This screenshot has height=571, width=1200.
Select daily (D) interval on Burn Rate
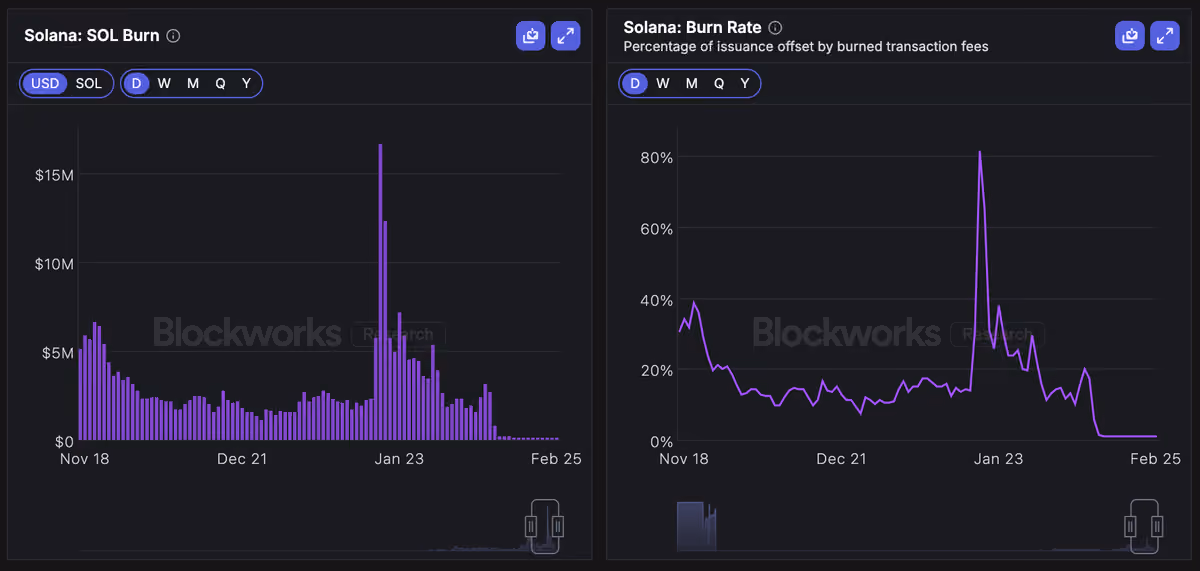tap(634, 83)
